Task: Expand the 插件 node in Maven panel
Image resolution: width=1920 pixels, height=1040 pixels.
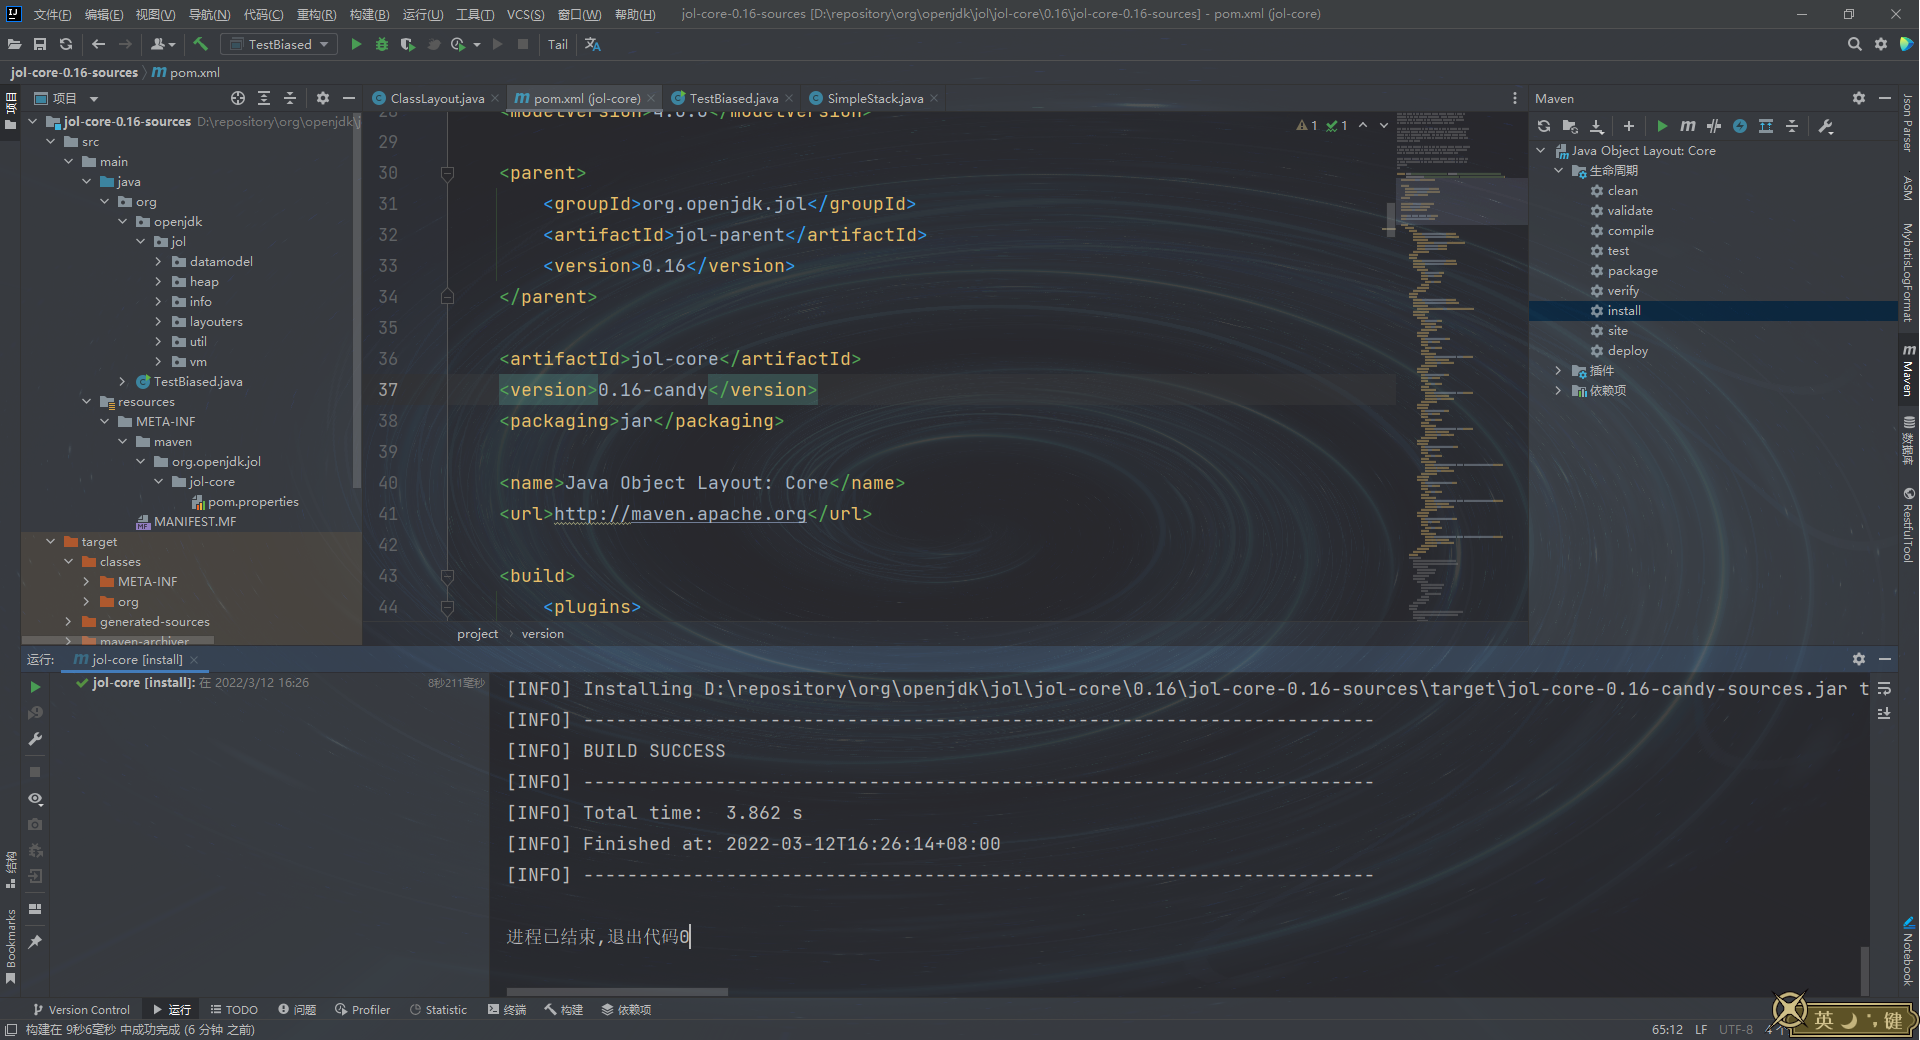Action: pos(1558,371)
